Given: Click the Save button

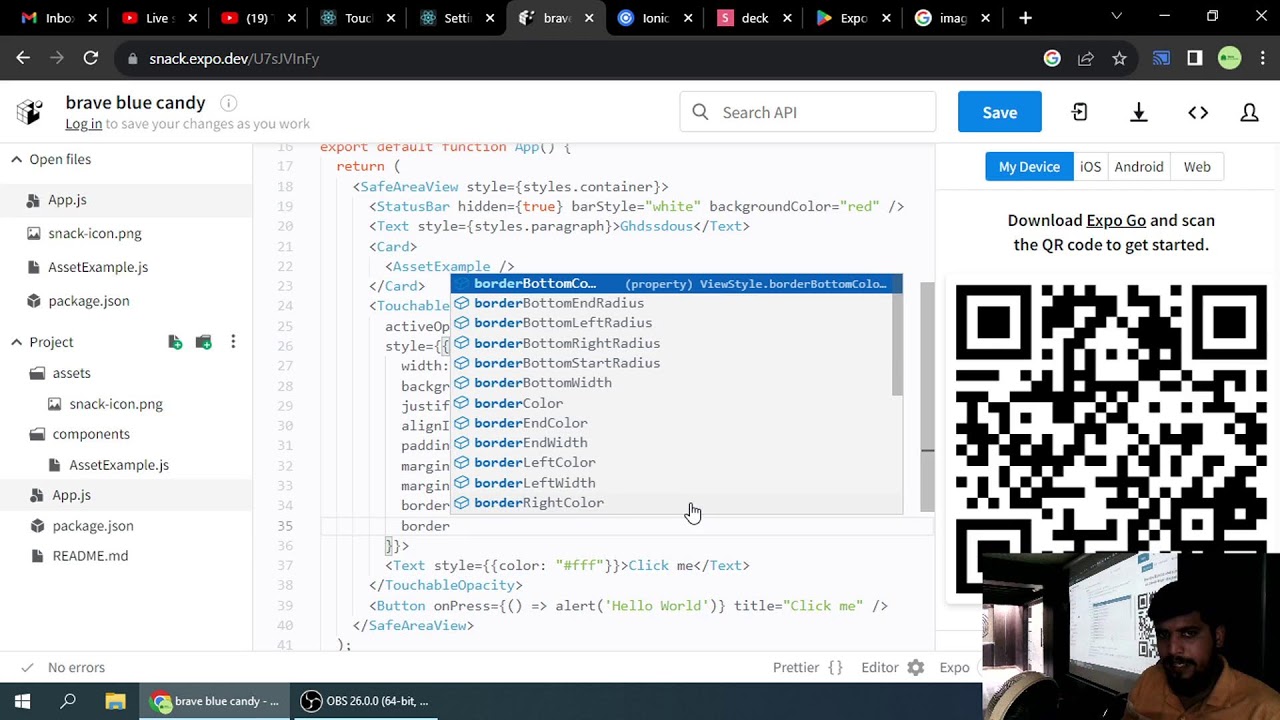Looking at the screenshot, I should 999,112.
